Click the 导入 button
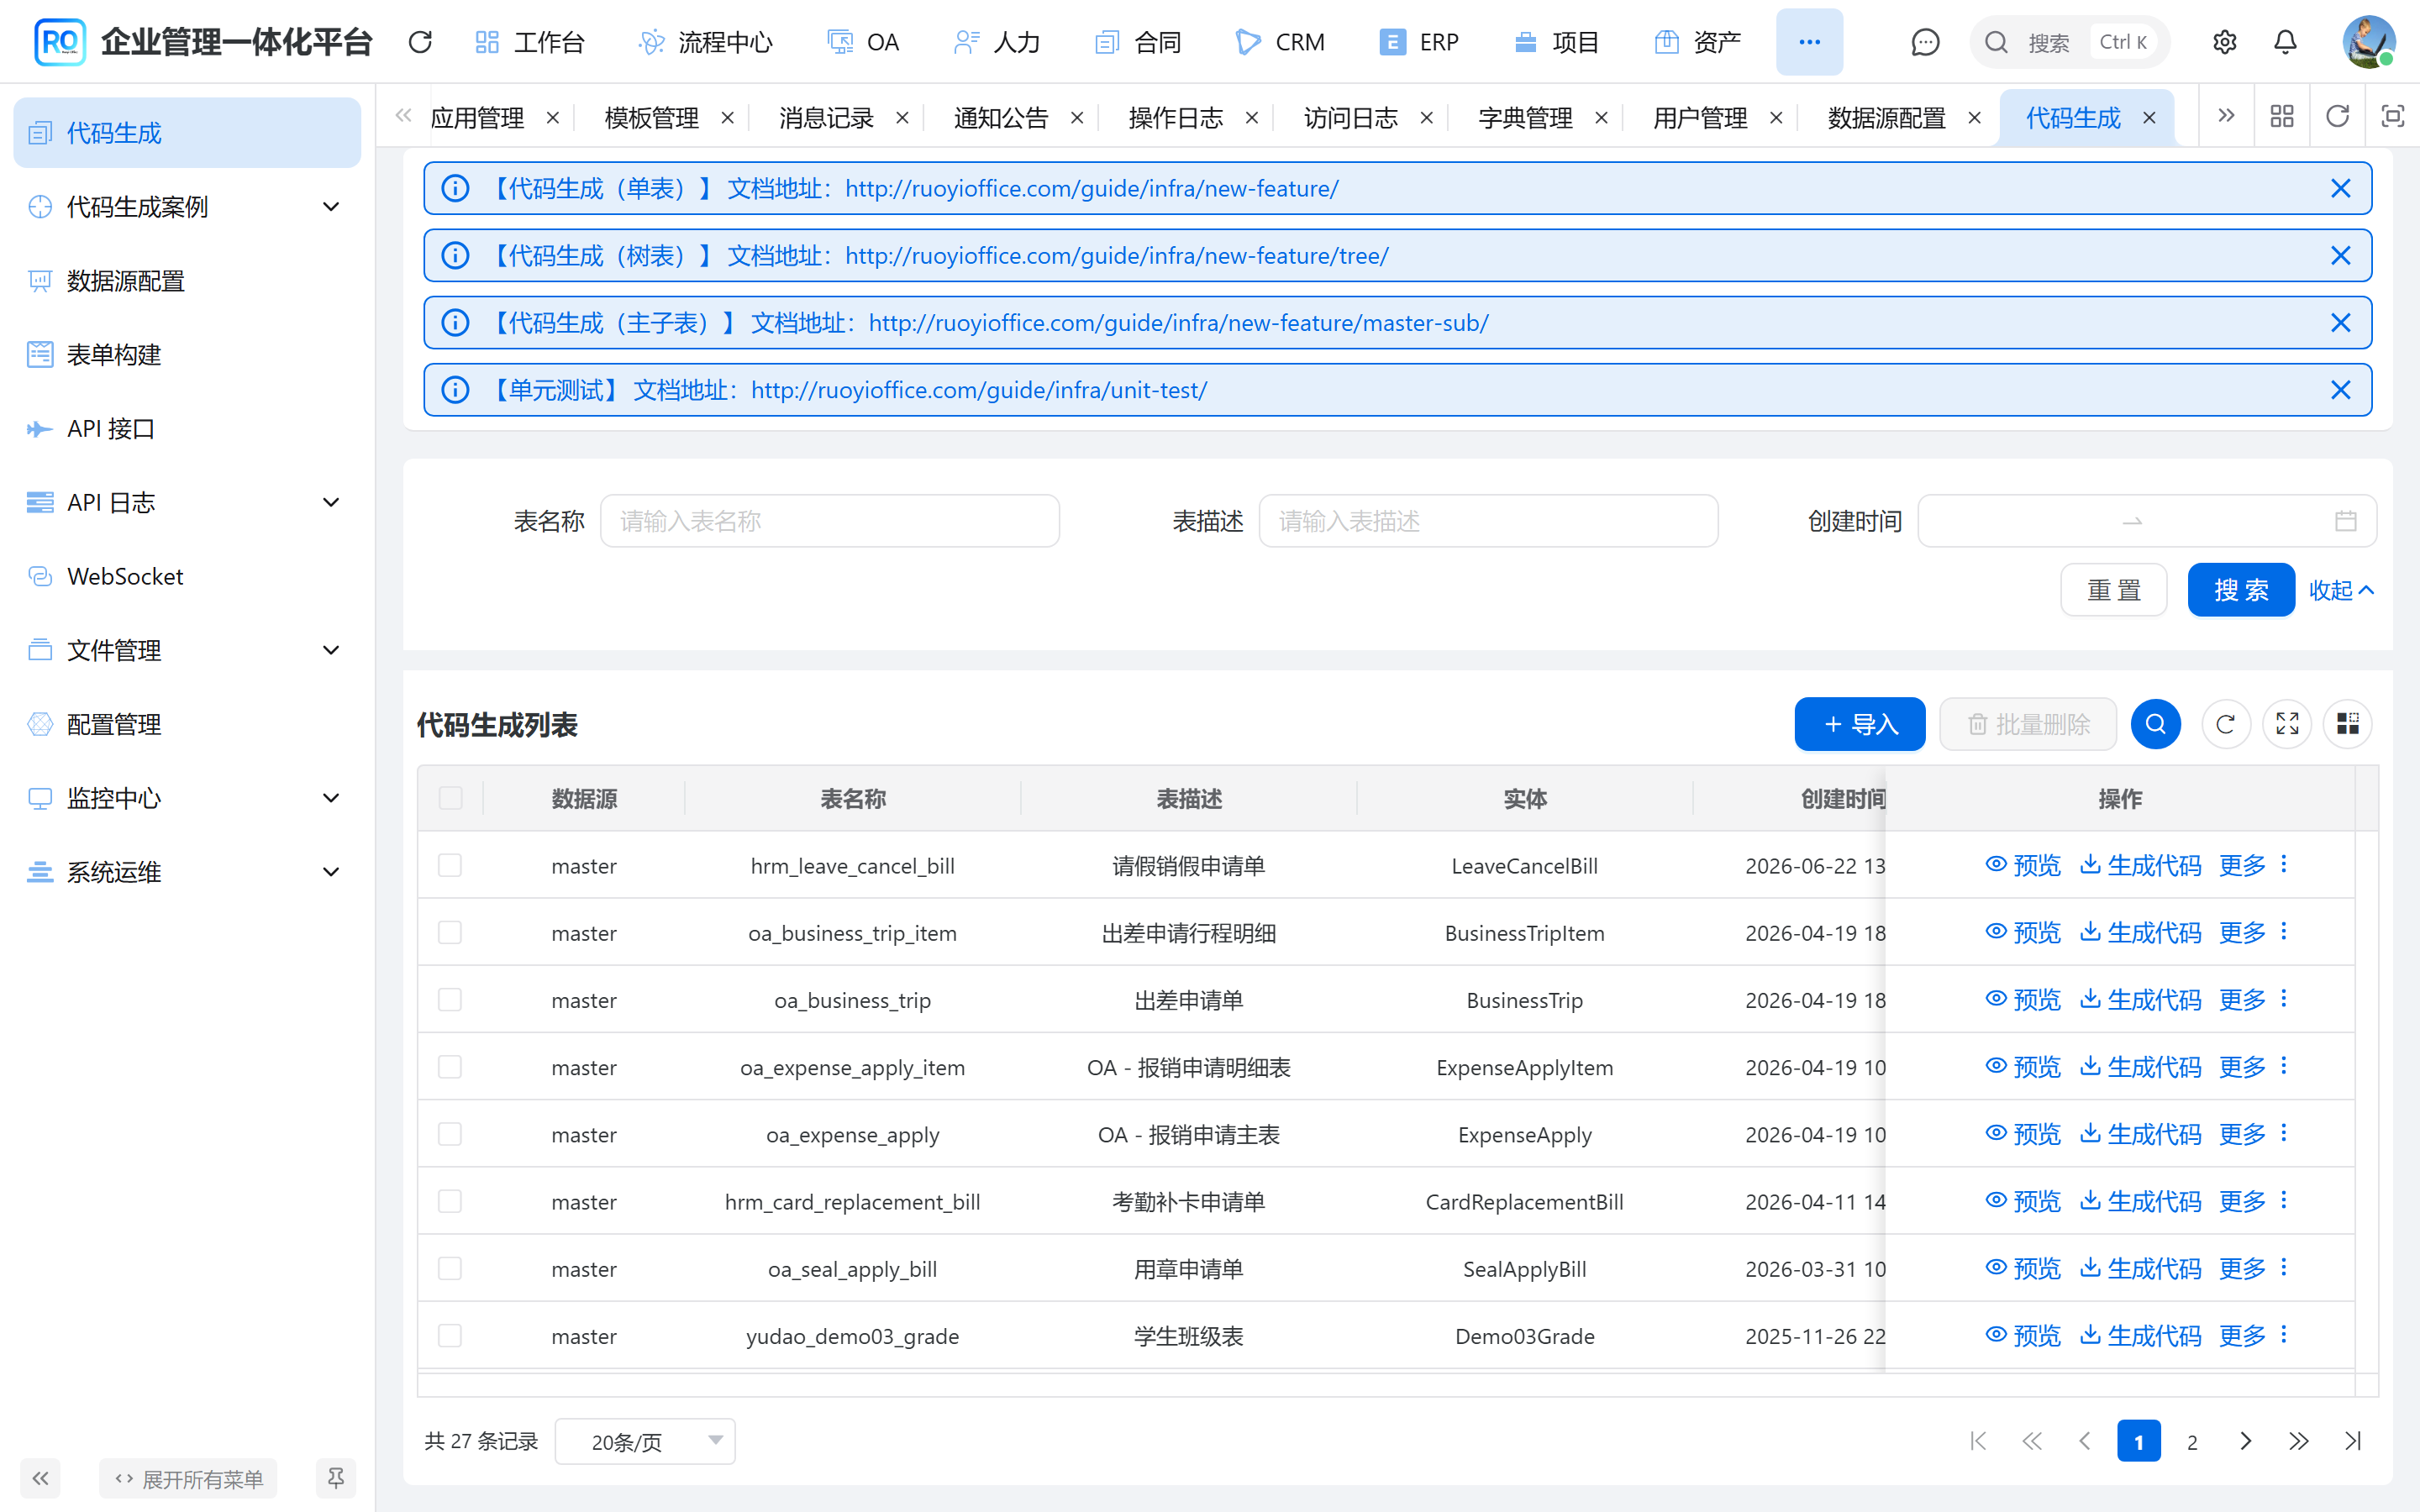Viewport: 2420px width, 1512px height. (1859, 724)
